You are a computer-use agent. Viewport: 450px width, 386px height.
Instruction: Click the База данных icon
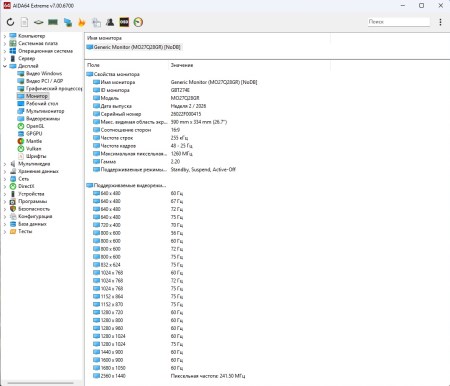[x=13, y=224]
